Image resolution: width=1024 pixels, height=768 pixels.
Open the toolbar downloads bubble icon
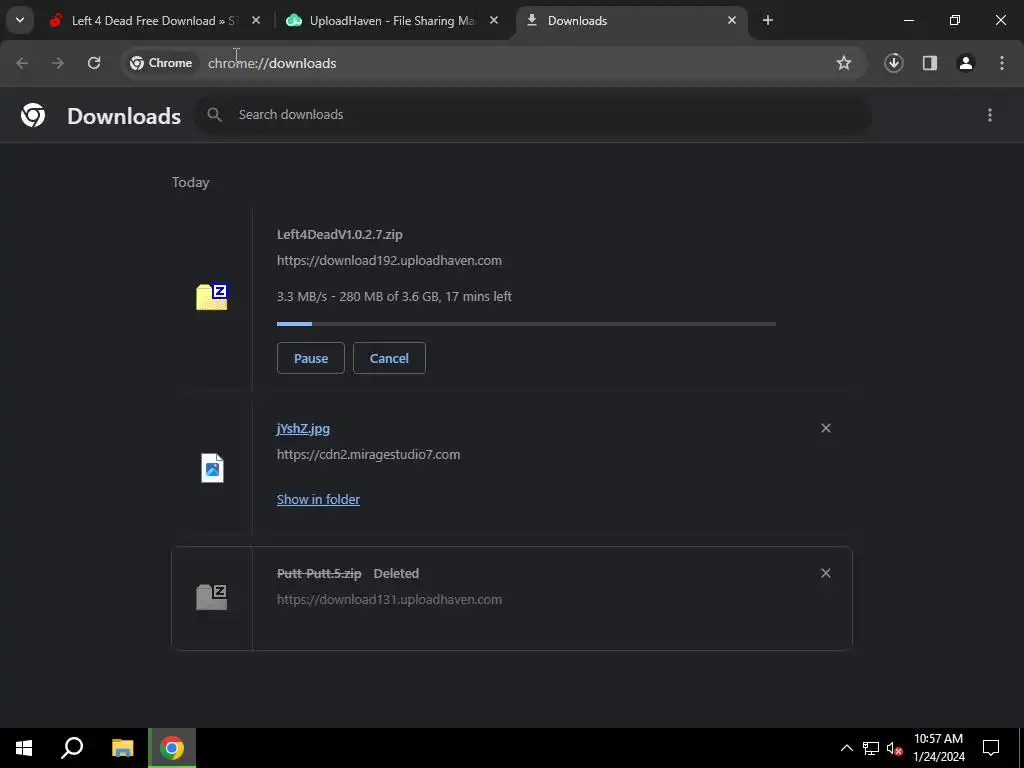tap(894, 63)
